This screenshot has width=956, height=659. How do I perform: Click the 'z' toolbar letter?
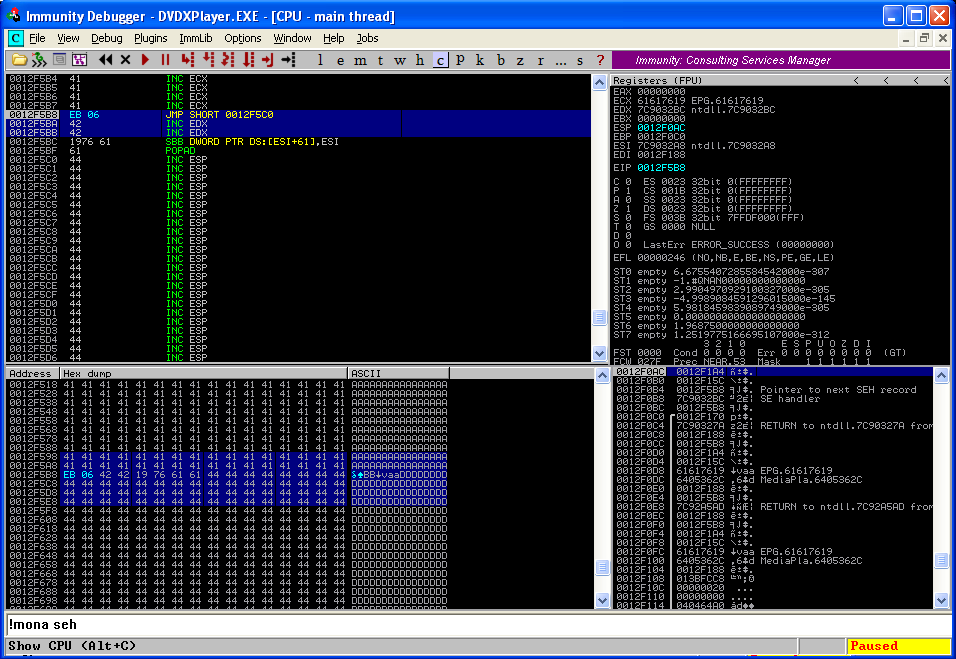point(520,60)
